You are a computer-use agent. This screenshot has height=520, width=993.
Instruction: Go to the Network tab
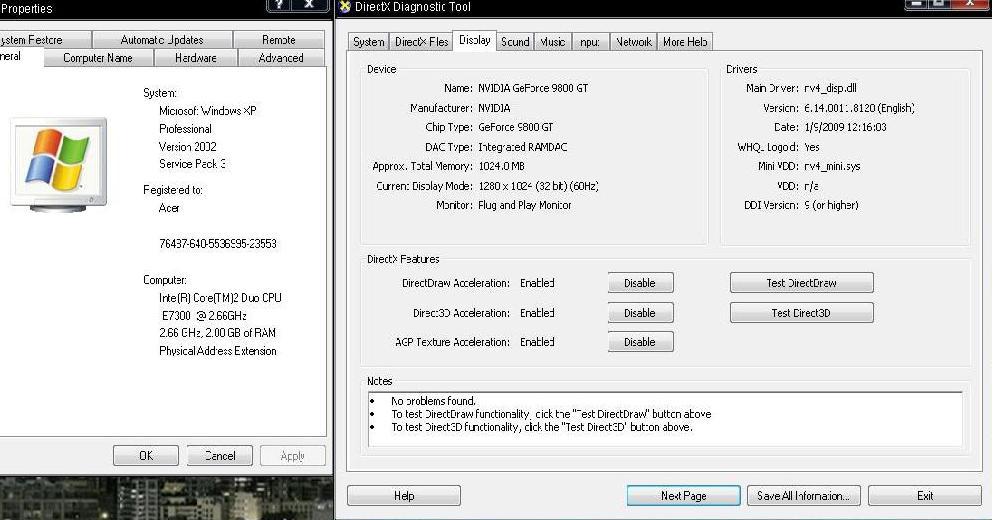click(633, 42)
